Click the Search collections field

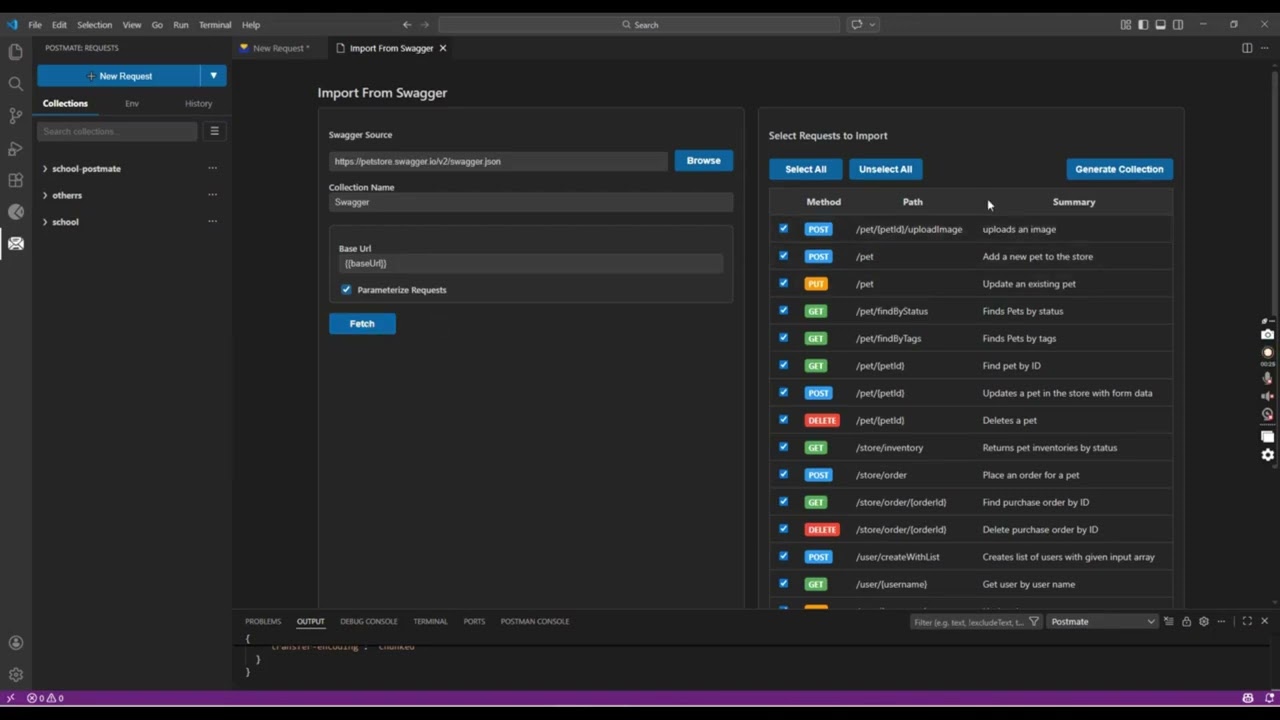(x=117, y=131)
